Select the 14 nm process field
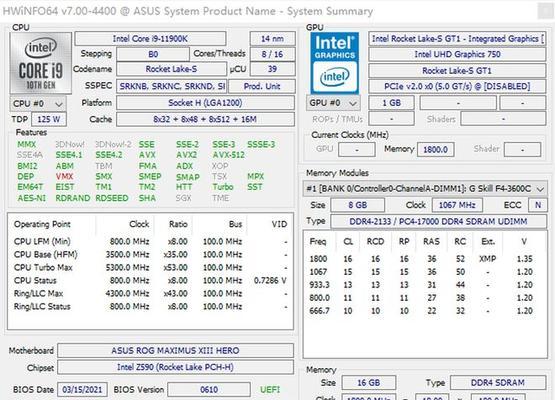 point(272,39)
